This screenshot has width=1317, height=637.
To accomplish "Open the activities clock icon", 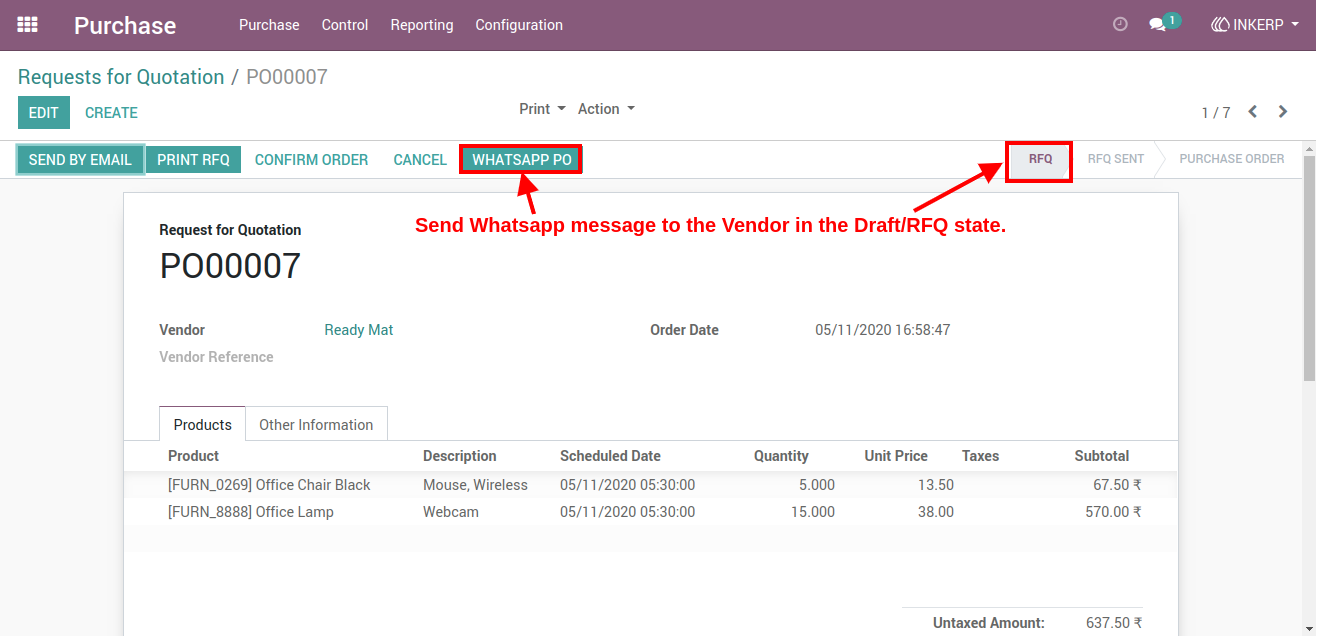I will [1120, 25].
